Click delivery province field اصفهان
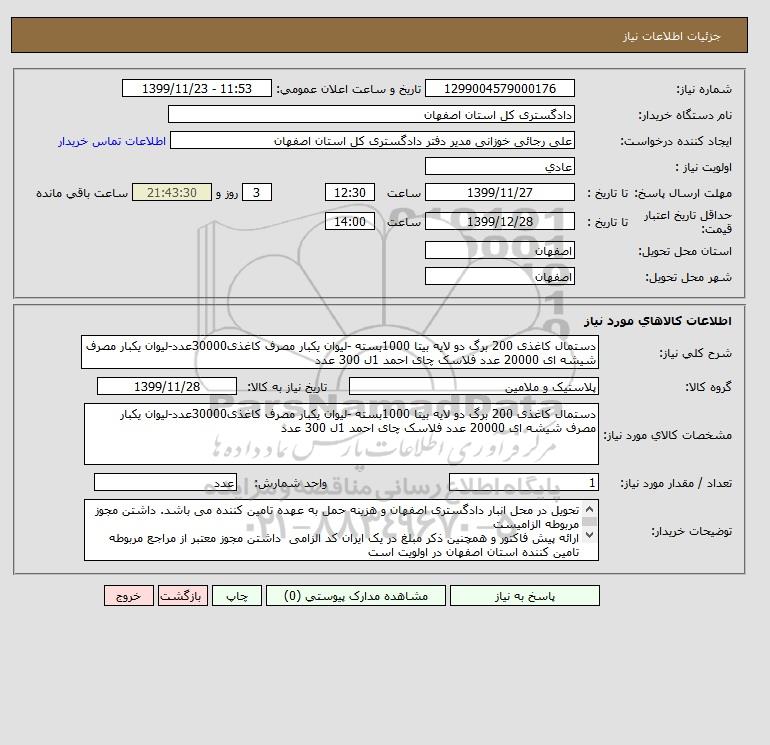The width and height of the screenshot is (770, 745). 500,251
